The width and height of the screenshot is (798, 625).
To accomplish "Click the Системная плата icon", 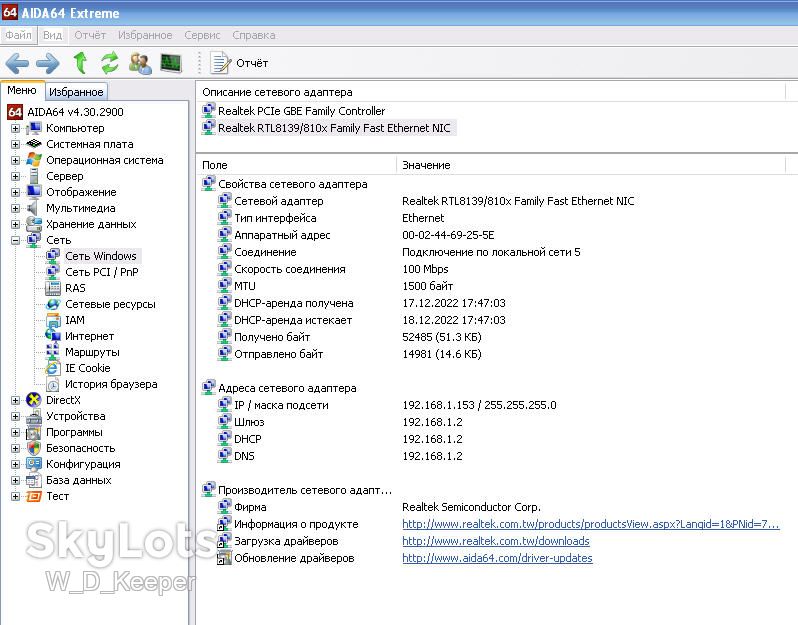I will [34, 144].
